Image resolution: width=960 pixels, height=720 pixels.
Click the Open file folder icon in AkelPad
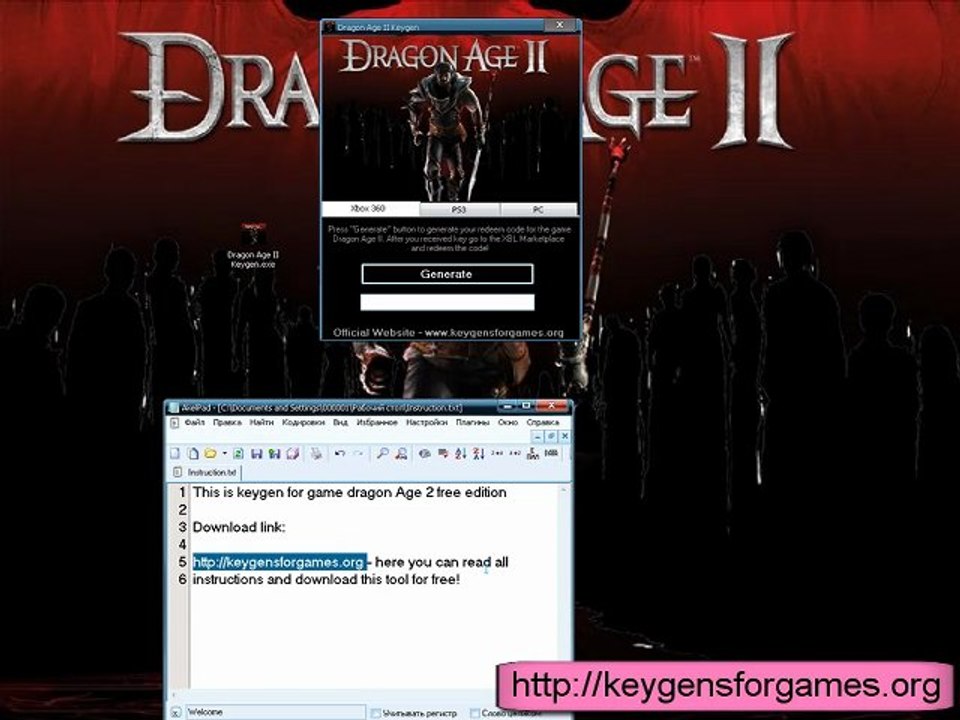tap(210, 454)
